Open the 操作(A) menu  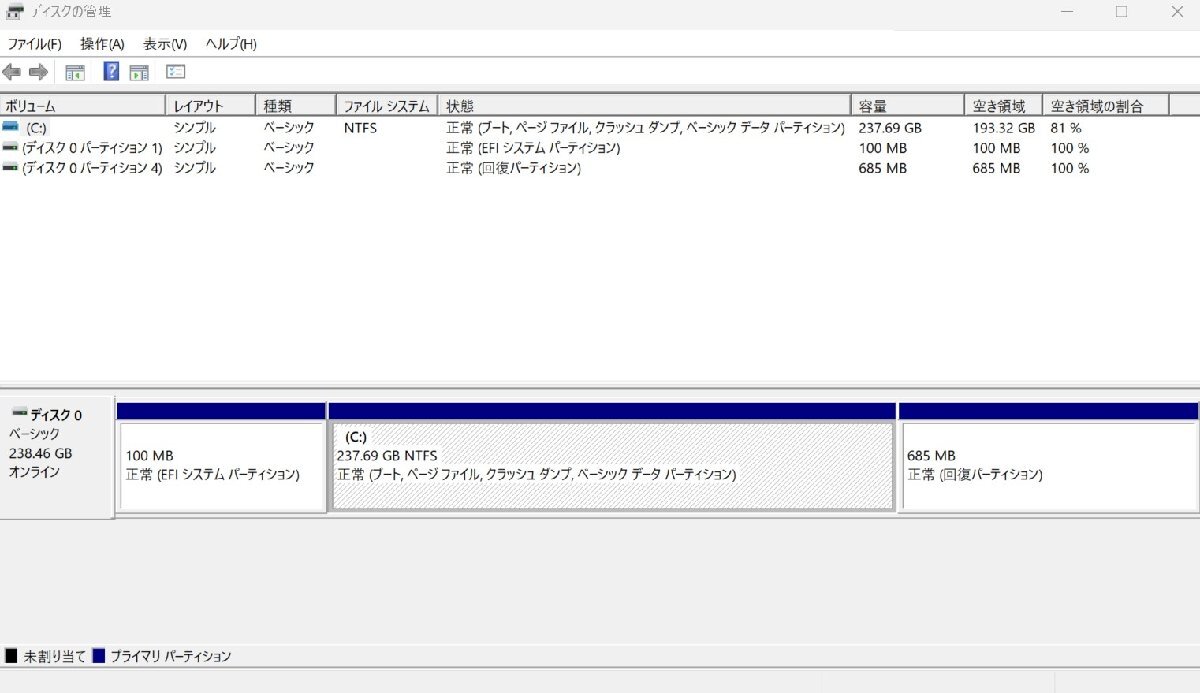102,44
